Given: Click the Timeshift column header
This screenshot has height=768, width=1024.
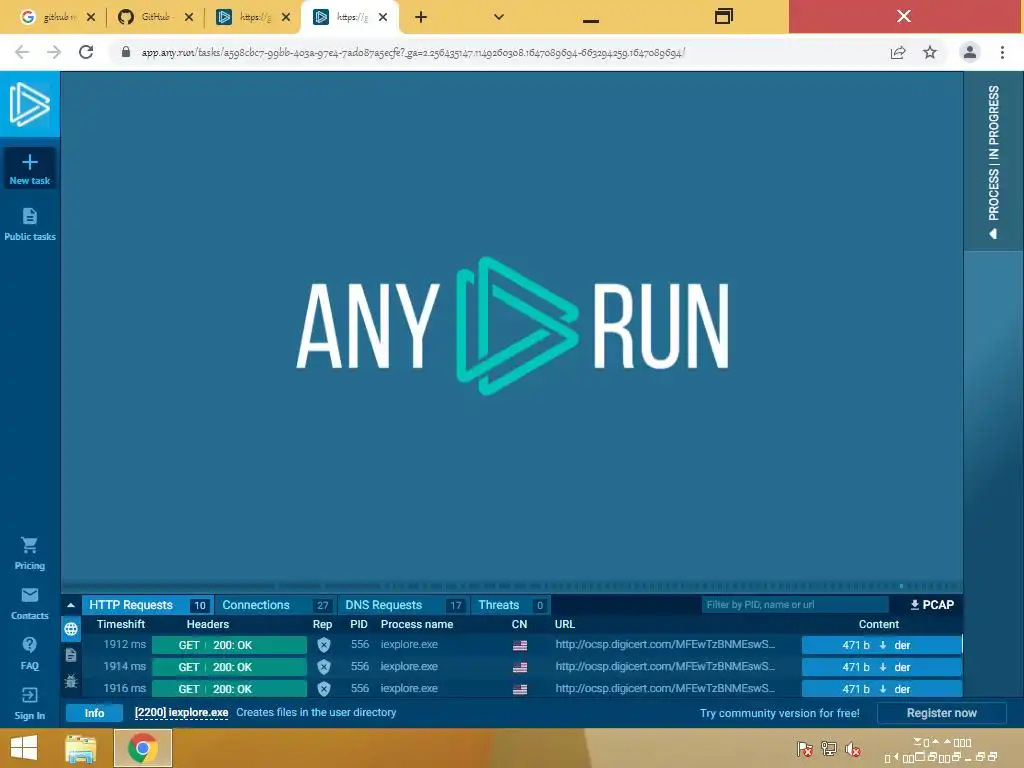Looking at the screenshot, I should [121, 624].
